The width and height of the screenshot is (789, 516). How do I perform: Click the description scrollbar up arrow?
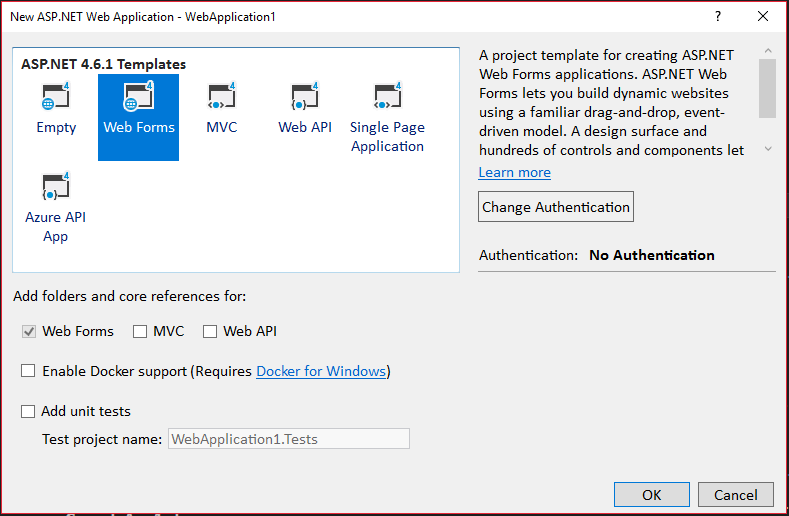[x=768, y=50]
